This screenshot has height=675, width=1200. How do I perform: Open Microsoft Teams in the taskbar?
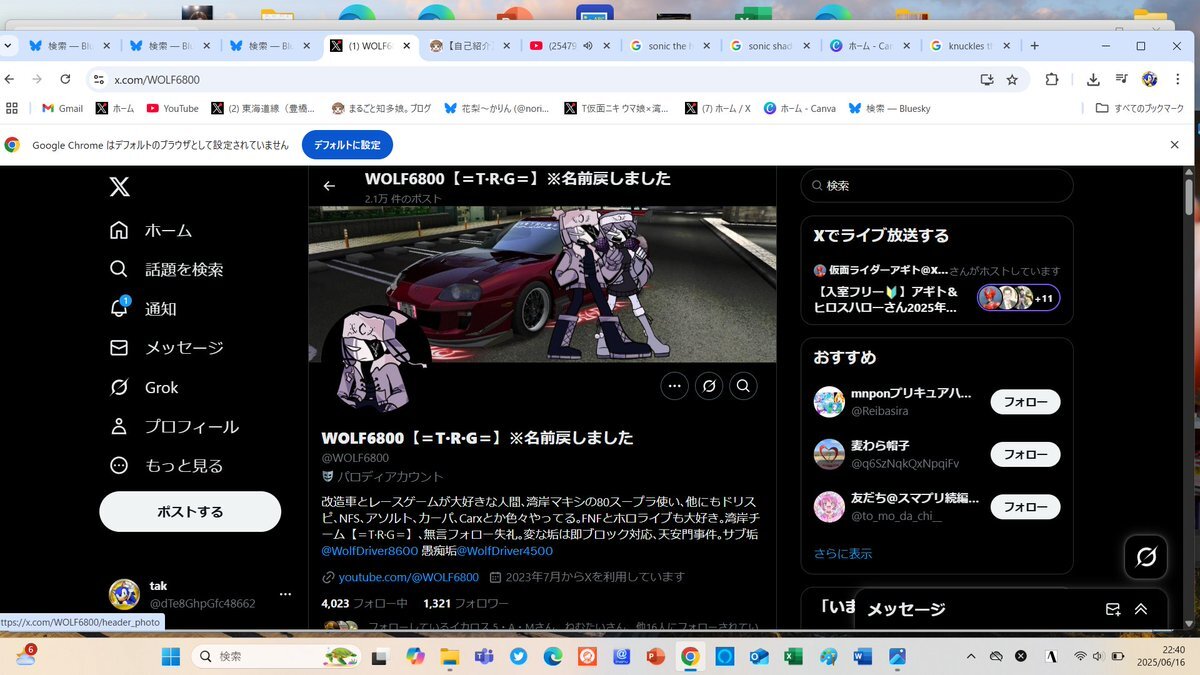(x=483, y=656)
